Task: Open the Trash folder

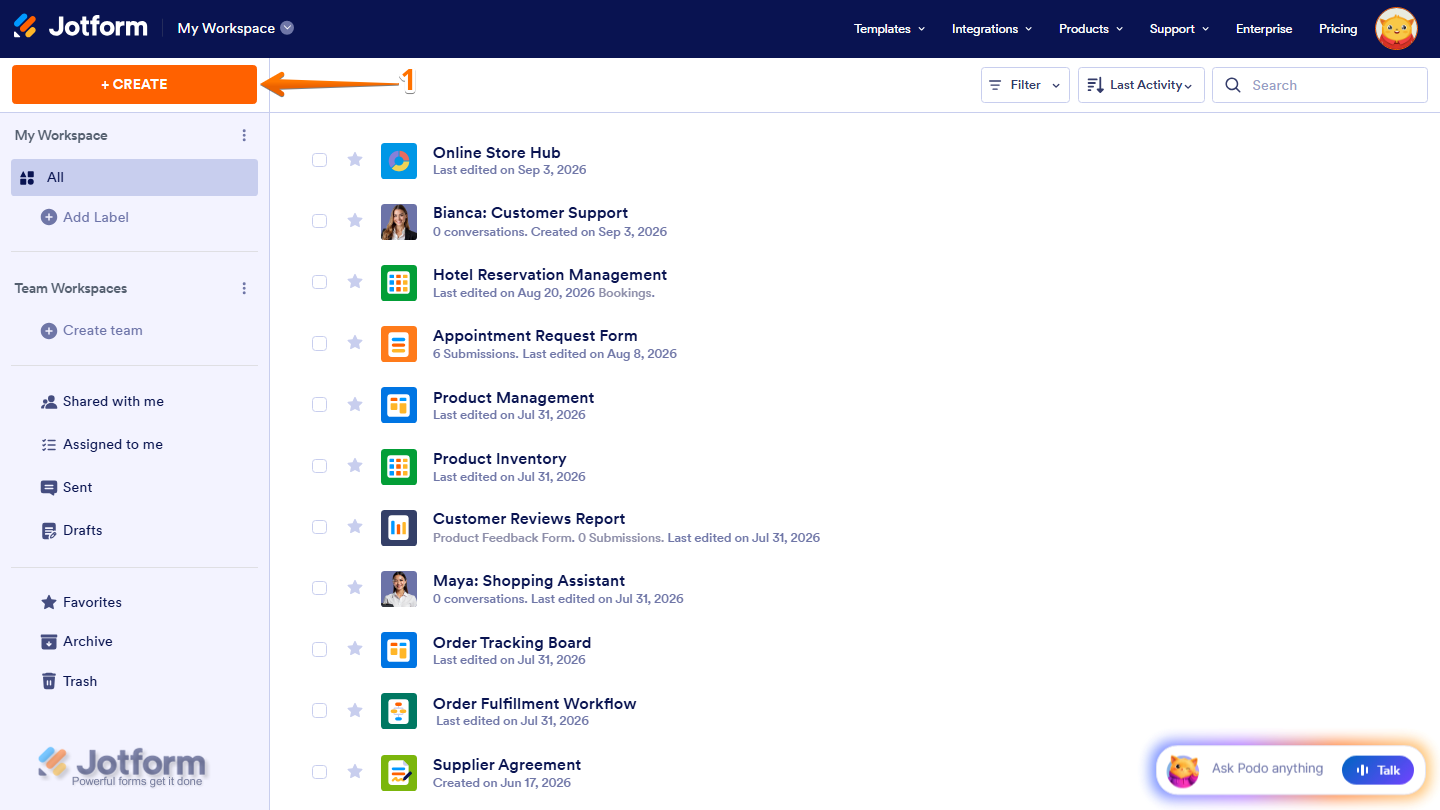Action: click(69, 681)
